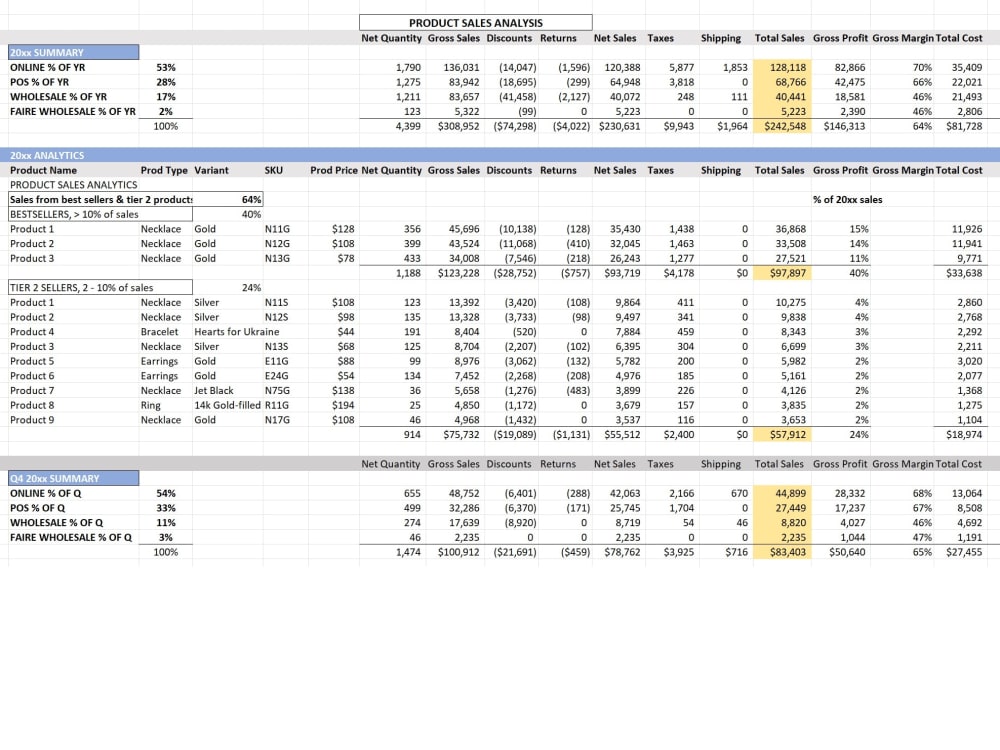1000x750 pixels.
Task: Select the 53% online share cell
Action: [166, 67]
